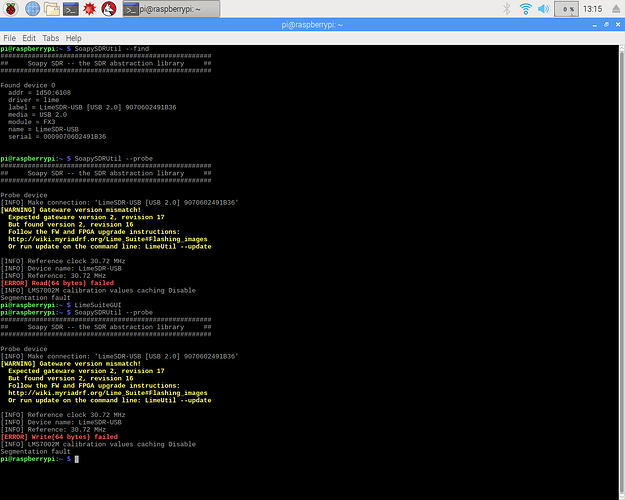Screen dimensions: 625x500
Task: Open the Help menu
Action: tap(73, 38)
